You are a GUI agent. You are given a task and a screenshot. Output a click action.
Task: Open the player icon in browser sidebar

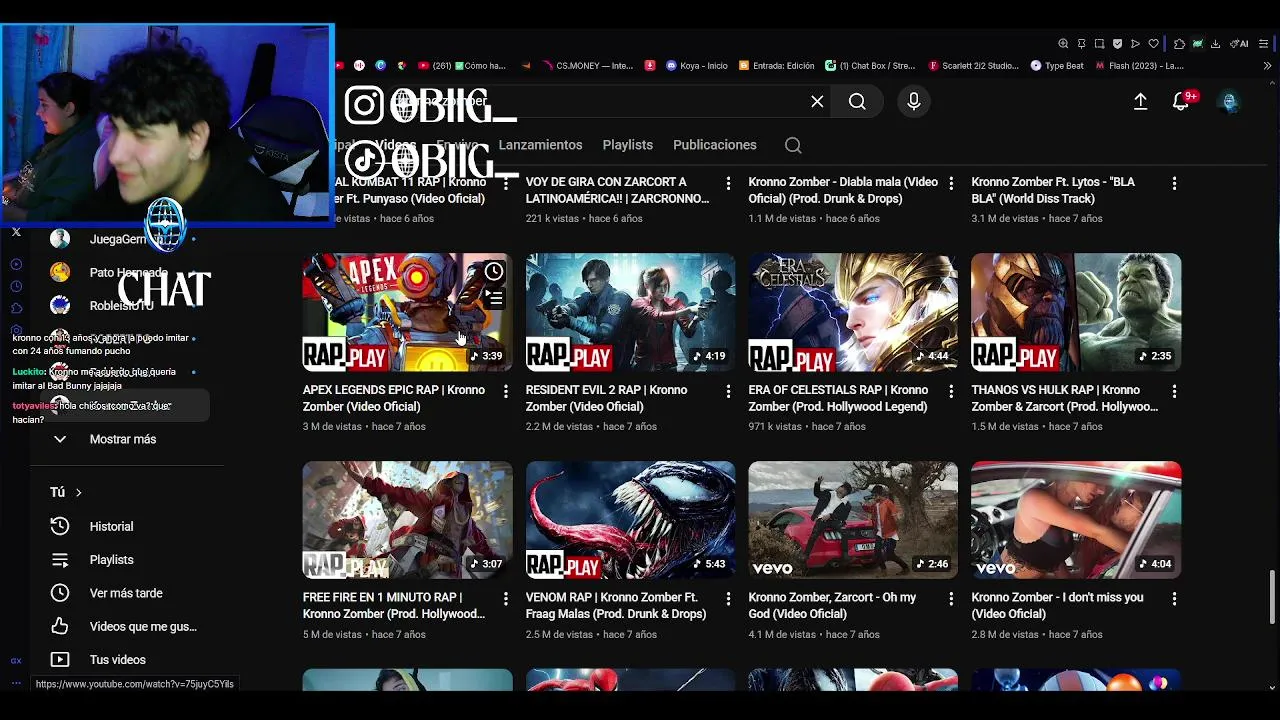pos(16,264)
